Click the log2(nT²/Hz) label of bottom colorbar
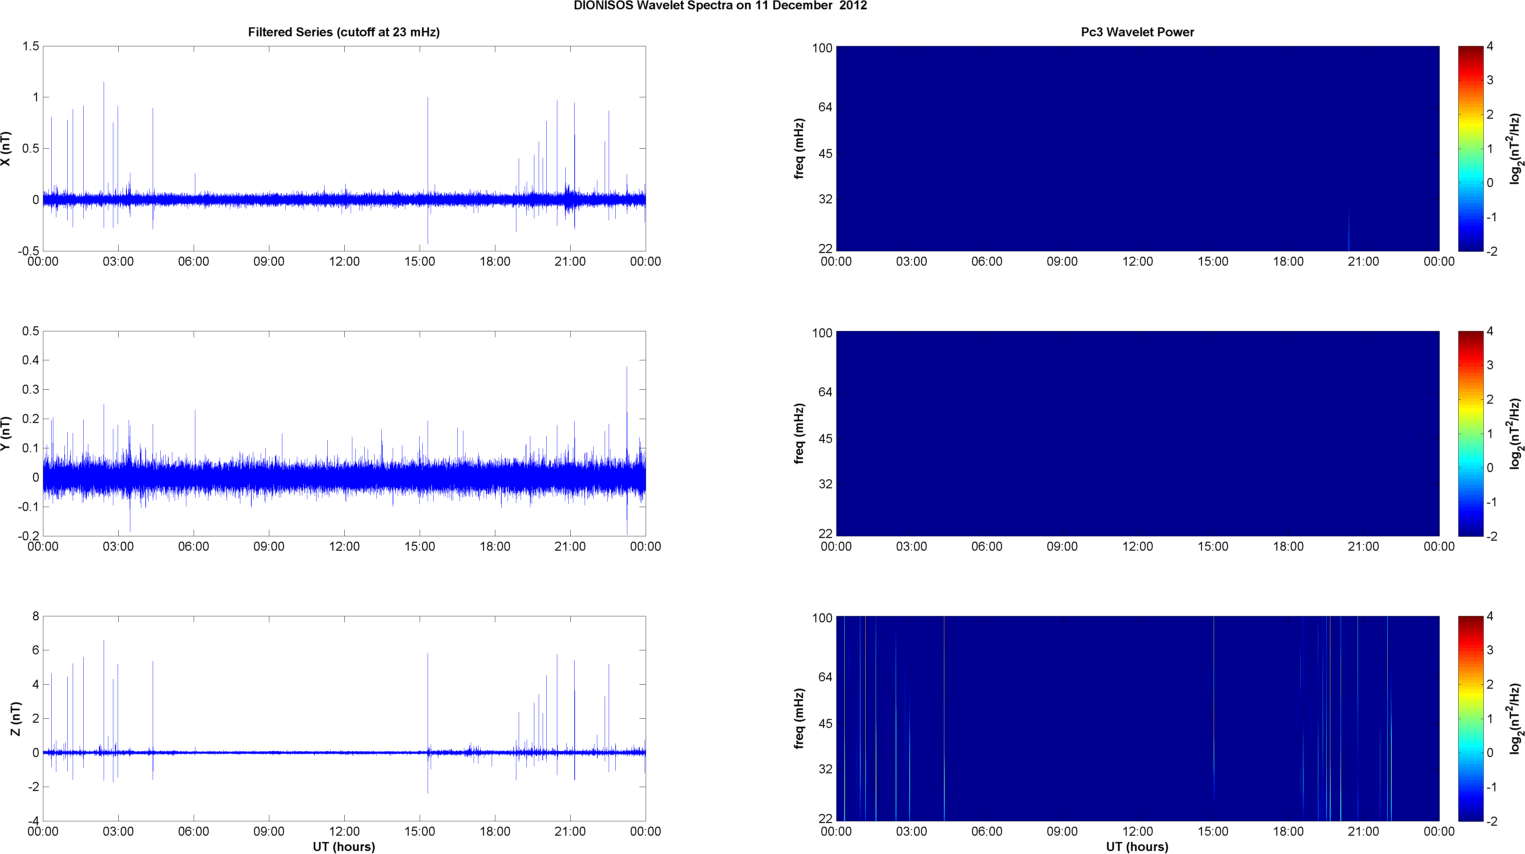1525x854 pixels. (1516, 719)
